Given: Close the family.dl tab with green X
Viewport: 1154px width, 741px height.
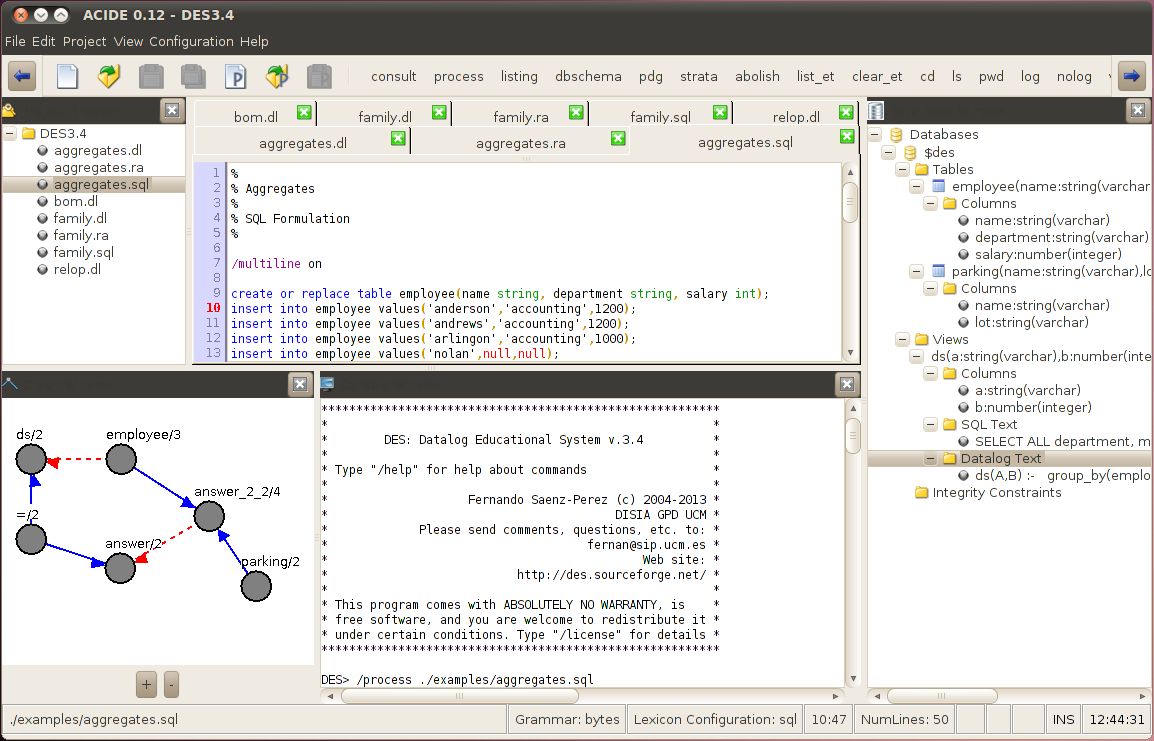Looking at the screenshot, I should pyautogui.click(x=439, y=112).
